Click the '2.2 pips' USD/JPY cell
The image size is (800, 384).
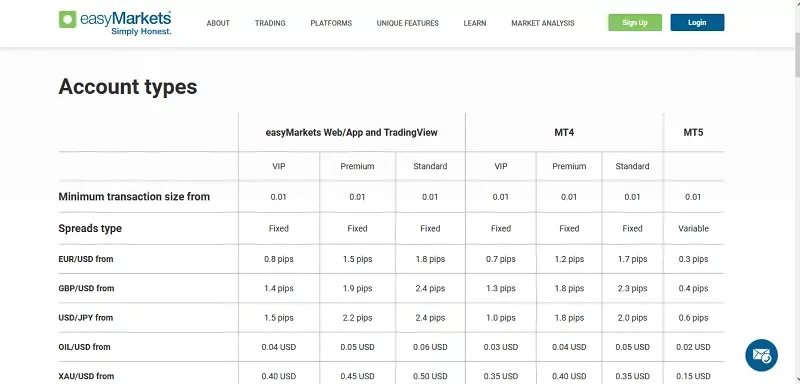[357, 318]
